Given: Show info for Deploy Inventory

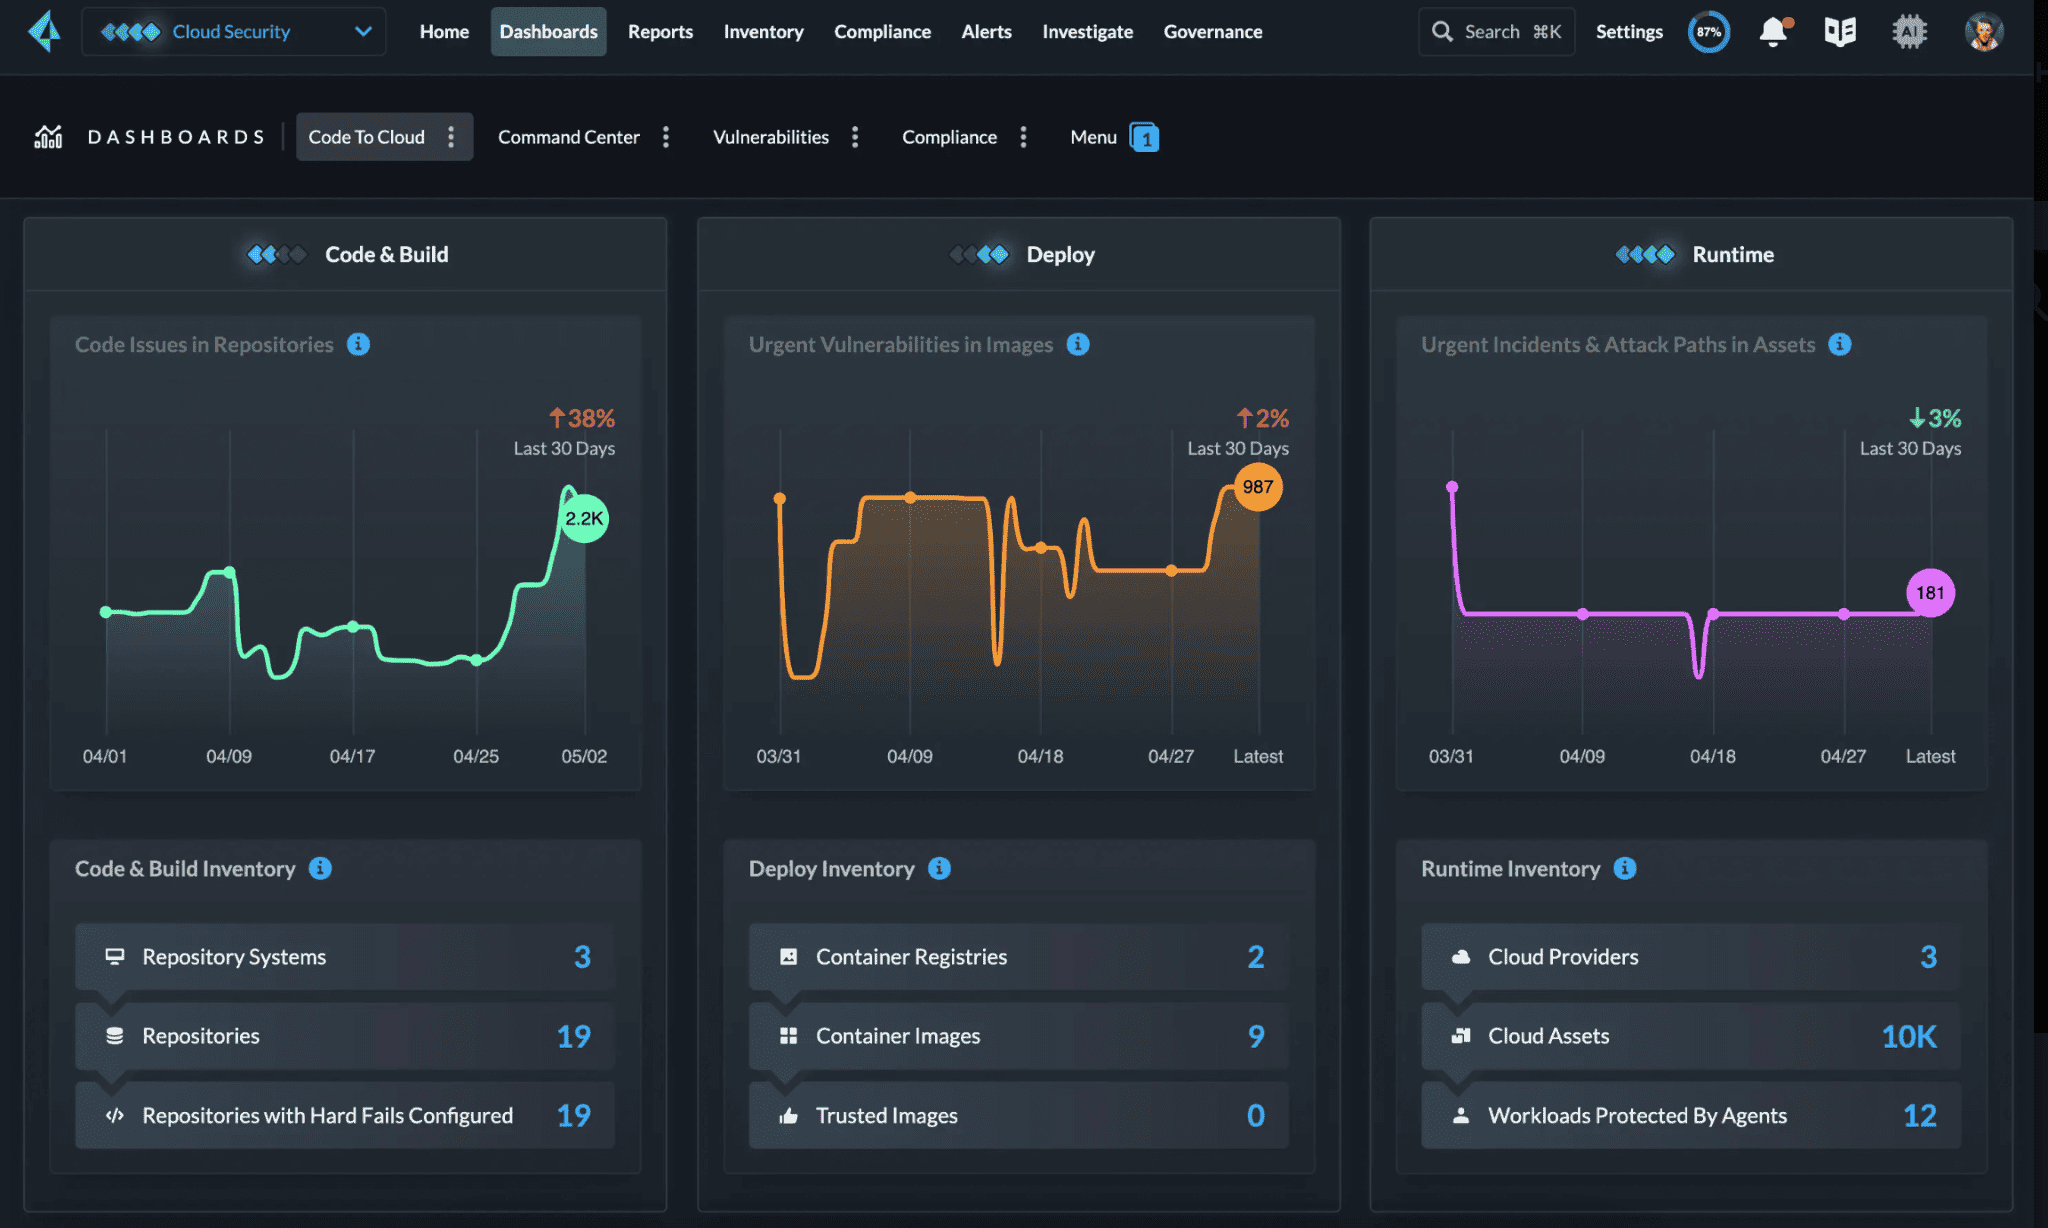Looking at the screenshot, I should tap(939, 868).
